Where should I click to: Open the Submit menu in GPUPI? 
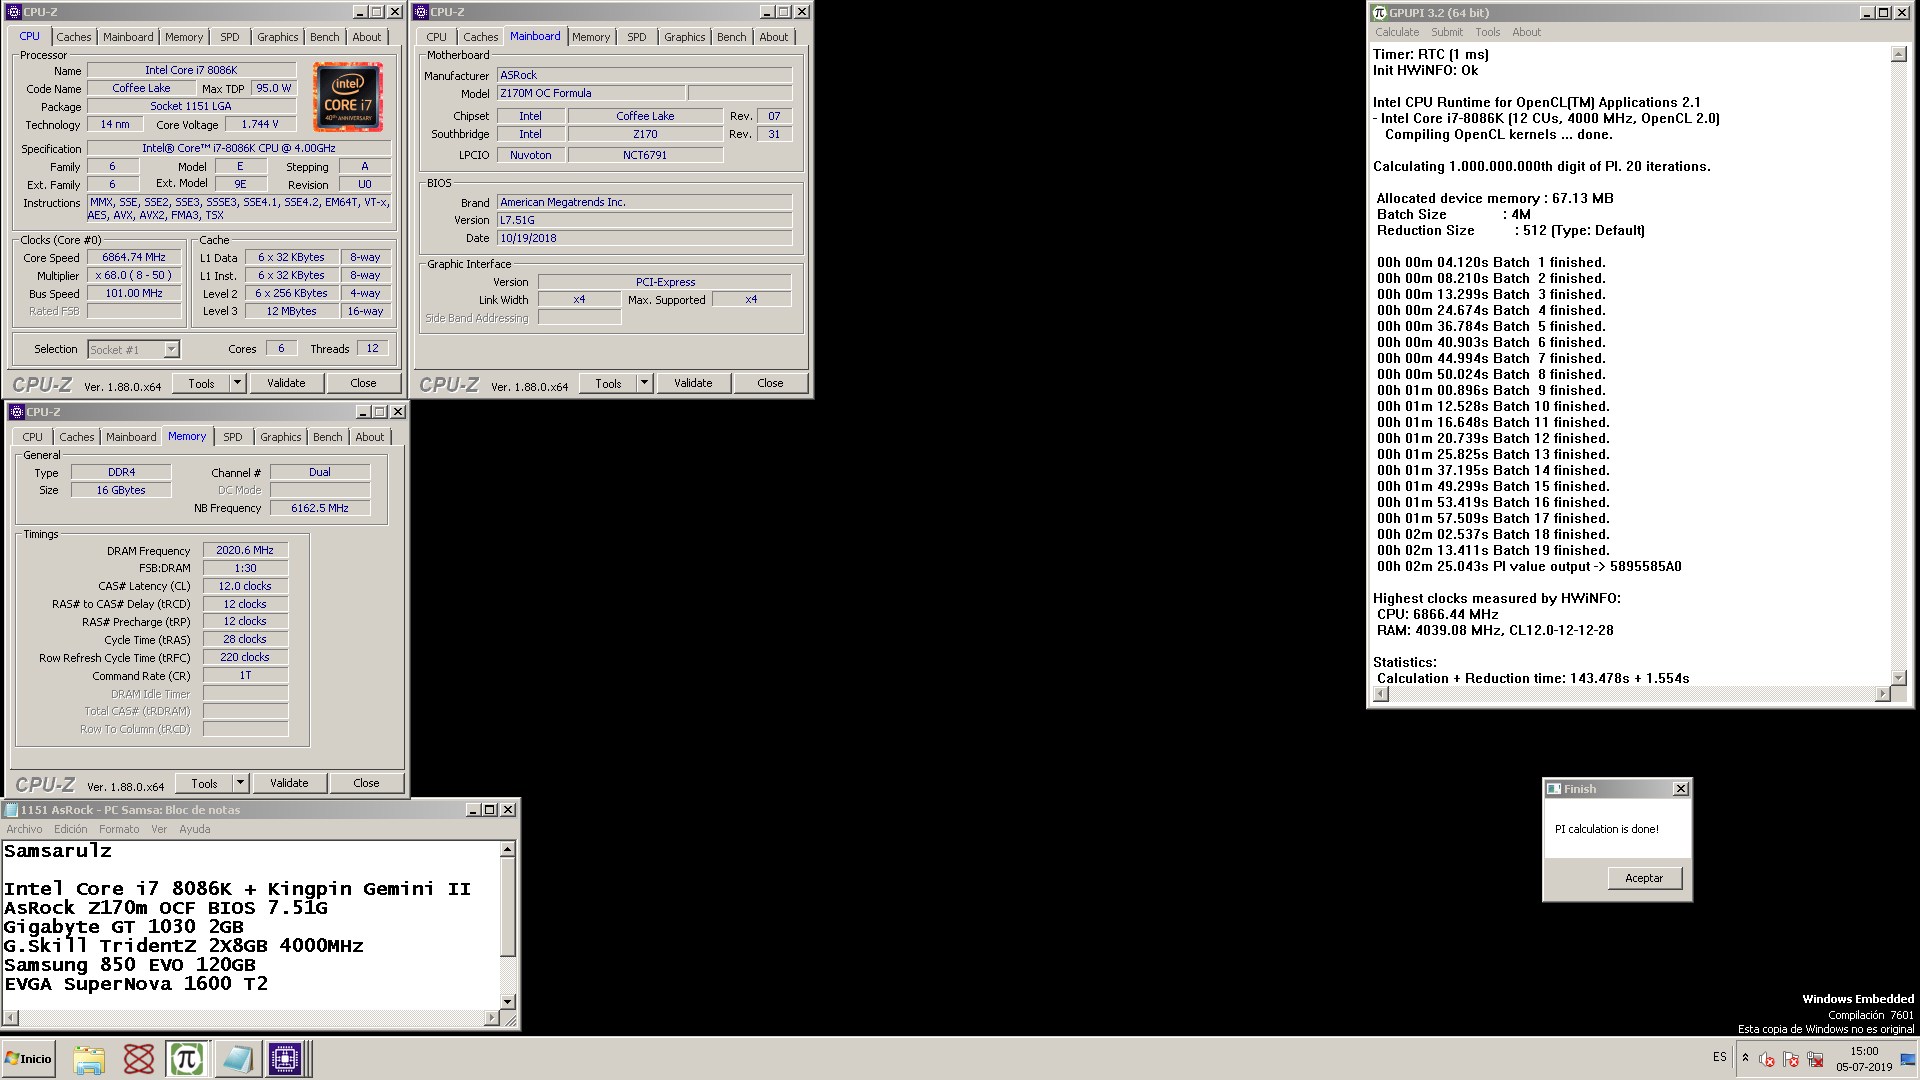click(1447, 32)
